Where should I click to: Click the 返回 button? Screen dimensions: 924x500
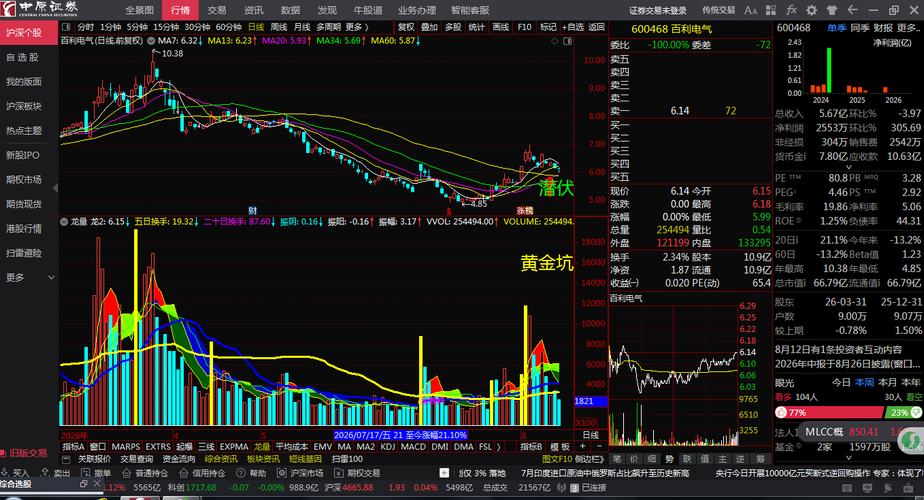click(596, 27)
